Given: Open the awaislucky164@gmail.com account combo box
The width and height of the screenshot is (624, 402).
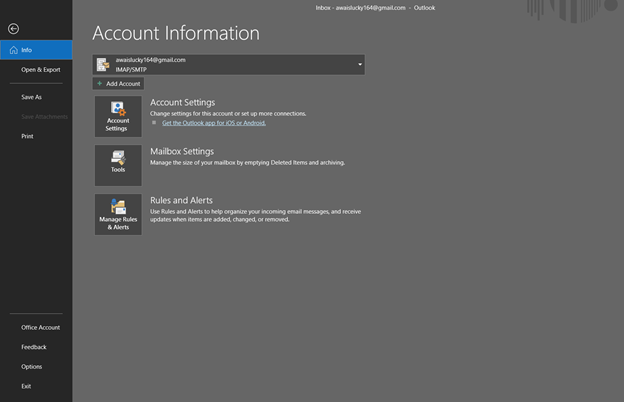Looking at the screenshot, I should (228, 64).
